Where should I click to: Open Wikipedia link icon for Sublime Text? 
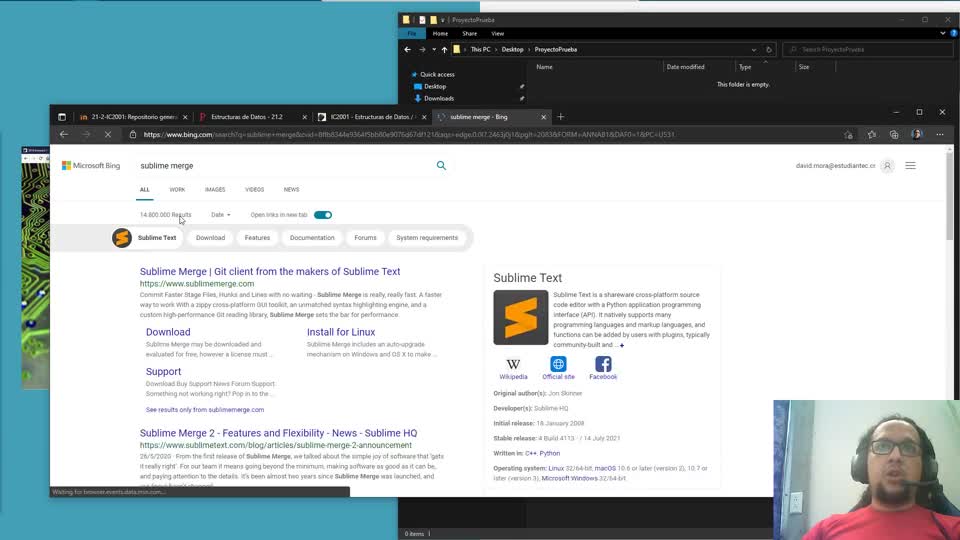tap(513, 364)
